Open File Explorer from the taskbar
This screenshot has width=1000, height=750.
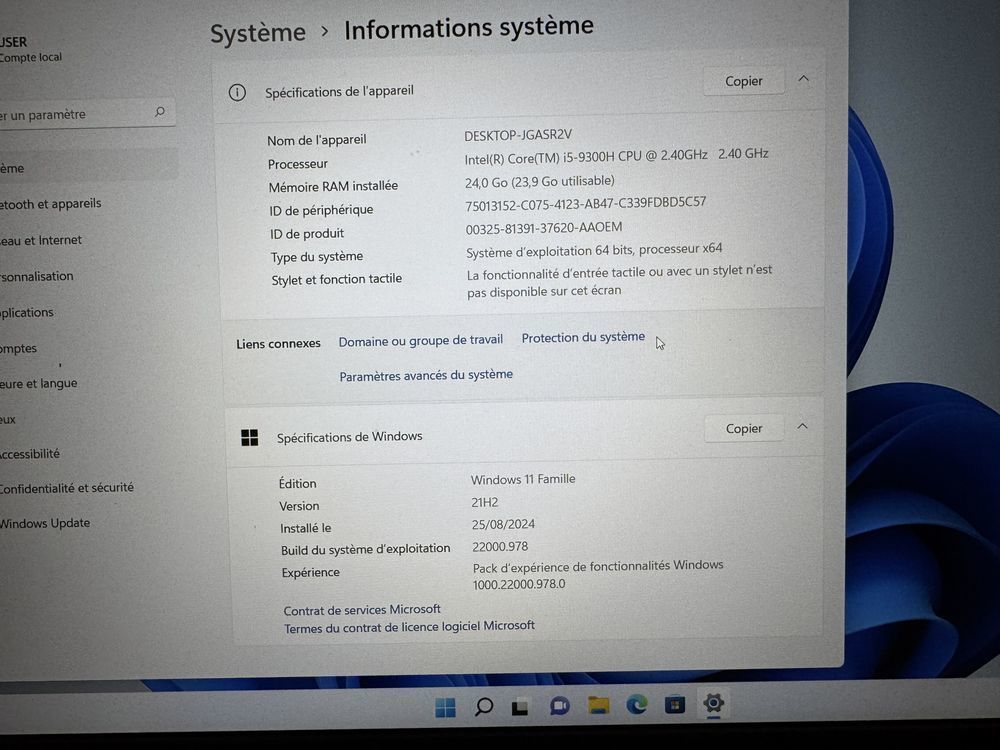[x=599, y=706]
